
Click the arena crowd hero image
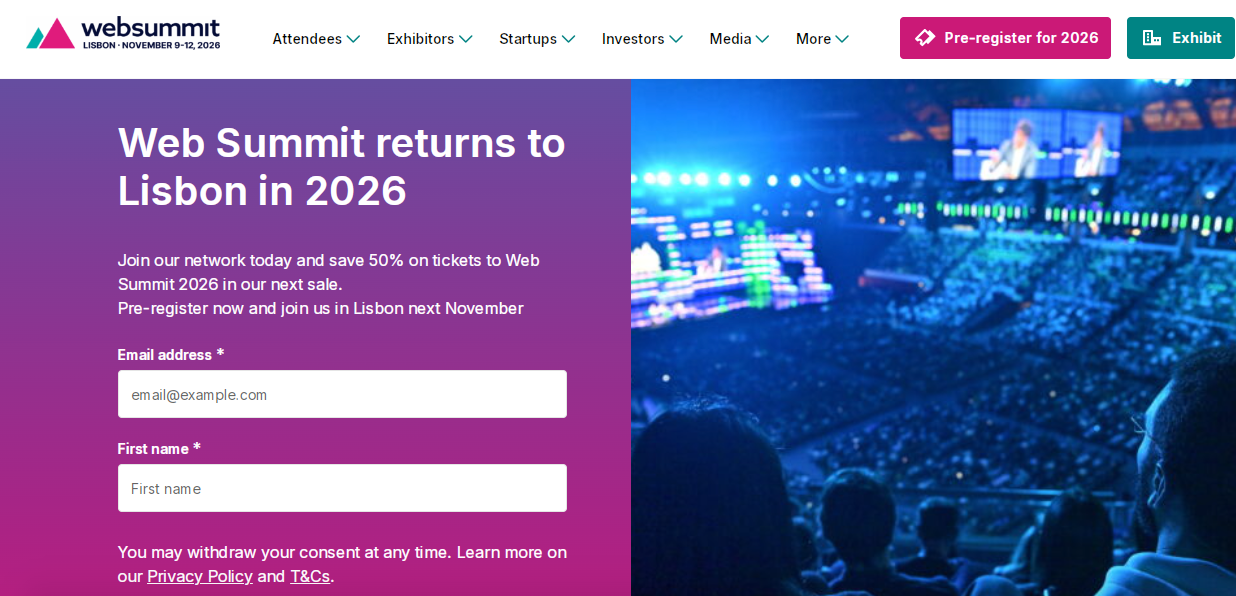click(x=933, y=337)
